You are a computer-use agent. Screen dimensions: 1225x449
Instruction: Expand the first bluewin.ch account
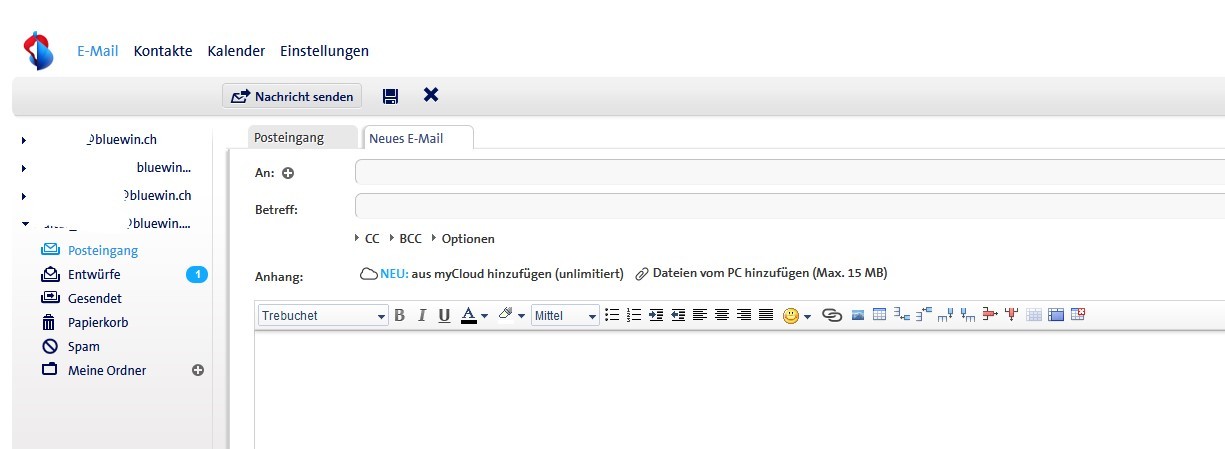pyautogui.click(x=24, y=141)
